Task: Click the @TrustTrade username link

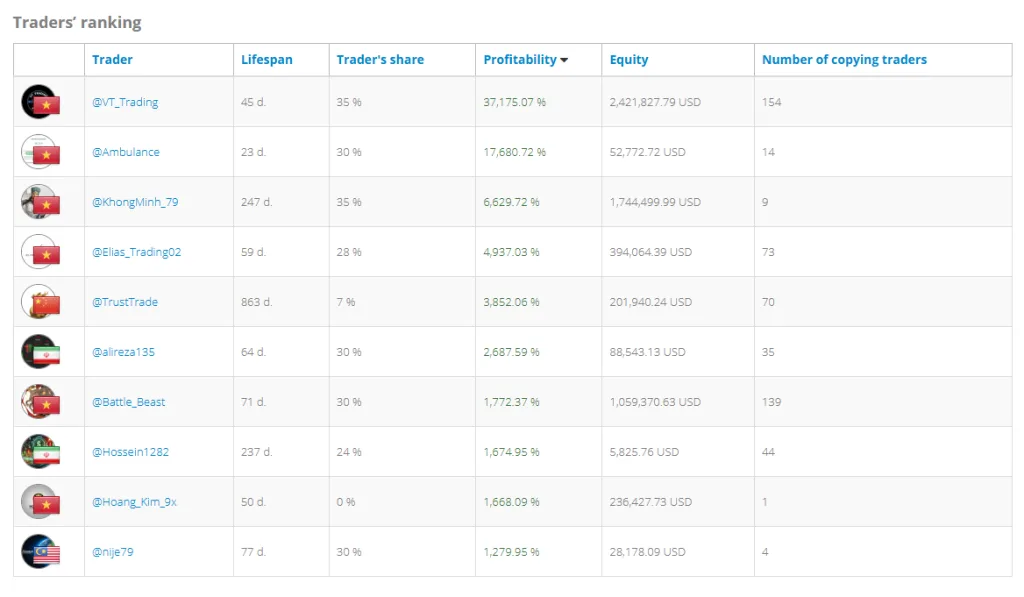Action: tap(125, 302)
